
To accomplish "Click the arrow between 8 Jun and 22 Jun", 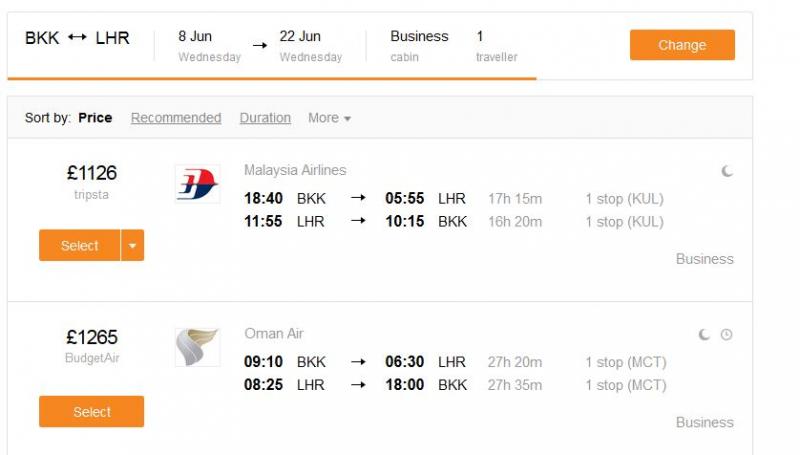I will pos(260,45).
